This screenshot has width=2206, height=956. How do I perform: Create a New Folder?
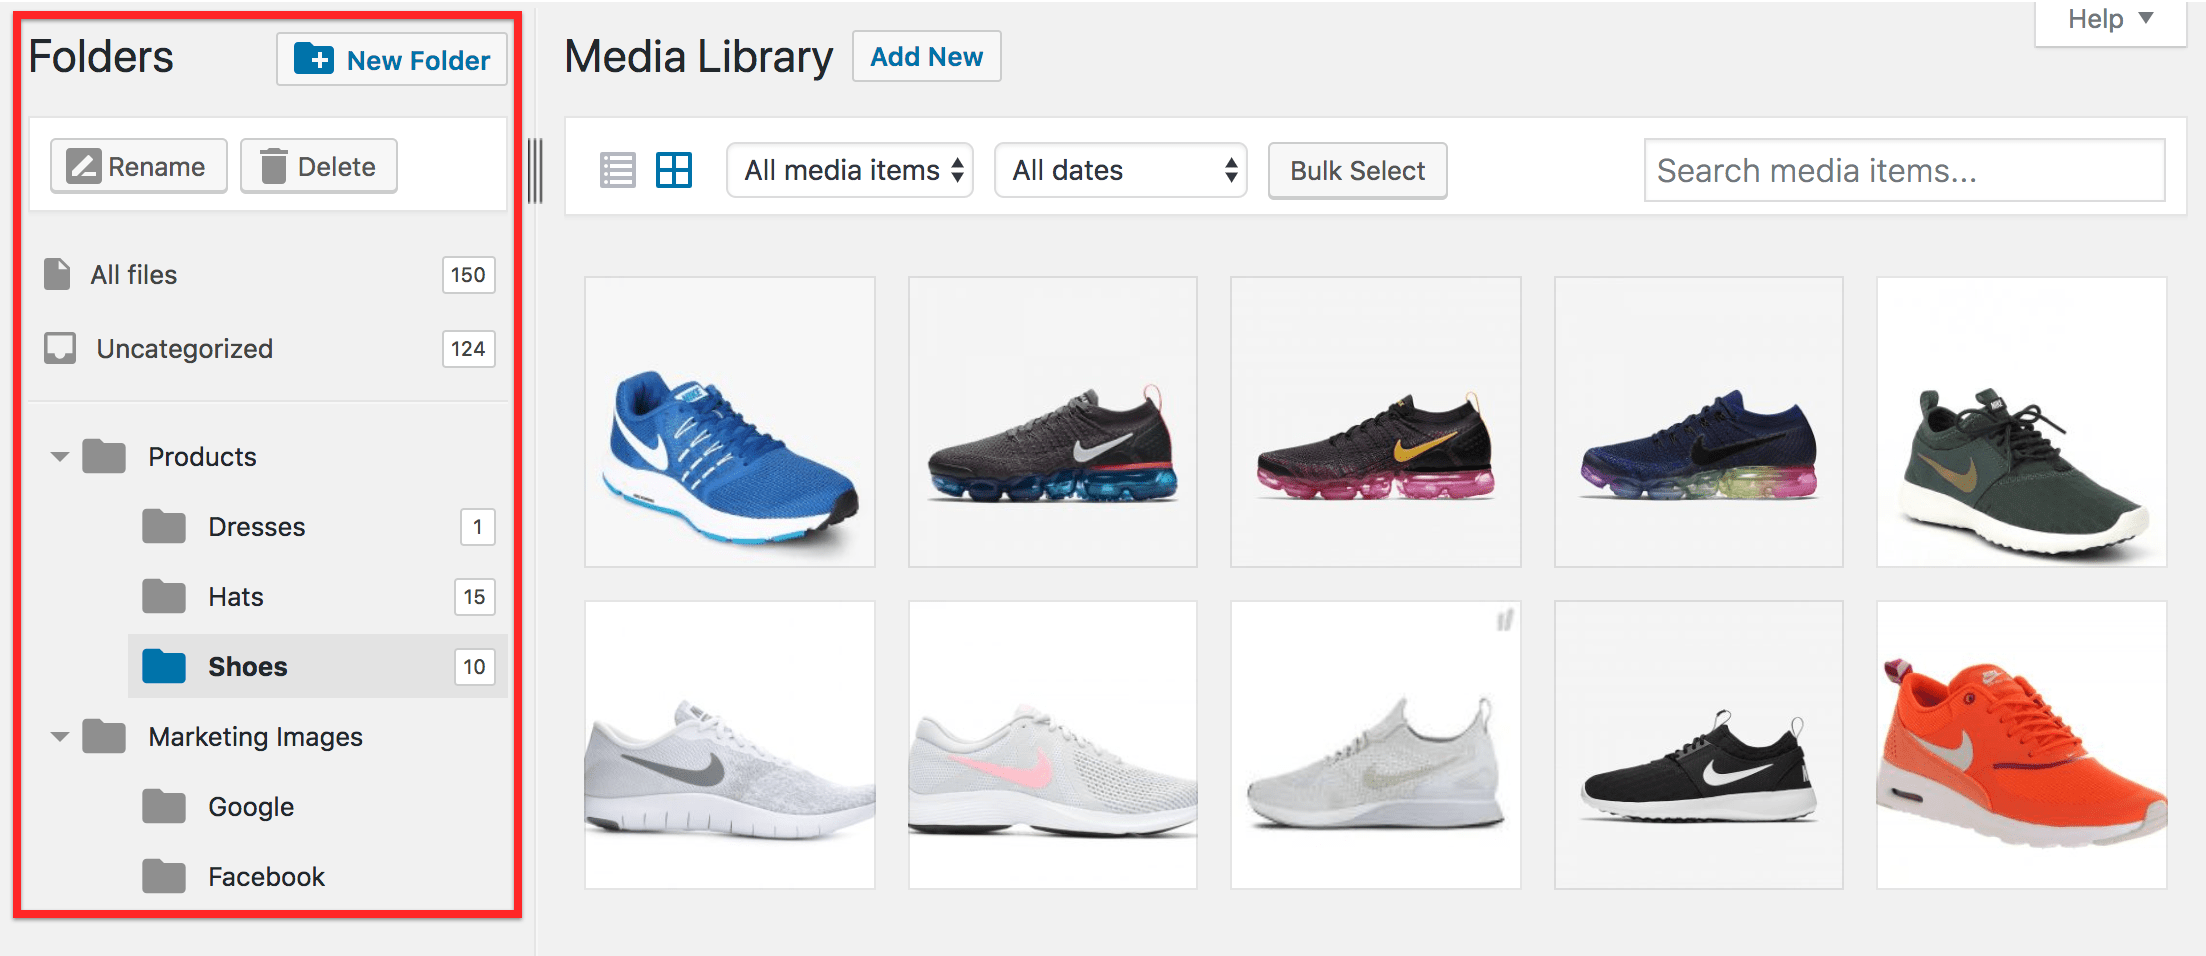392,60
